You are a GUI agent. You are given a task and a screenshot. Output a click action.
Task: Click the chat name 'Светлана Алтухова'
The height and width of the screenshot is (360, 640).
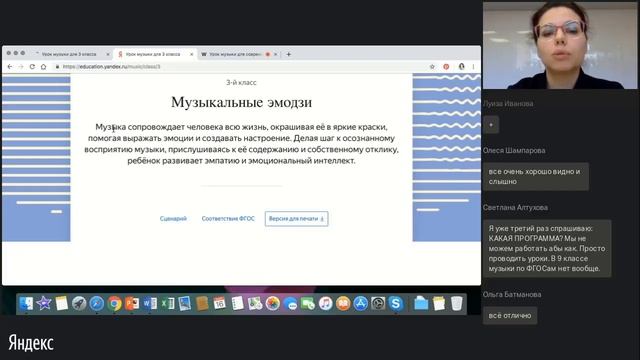515,208
